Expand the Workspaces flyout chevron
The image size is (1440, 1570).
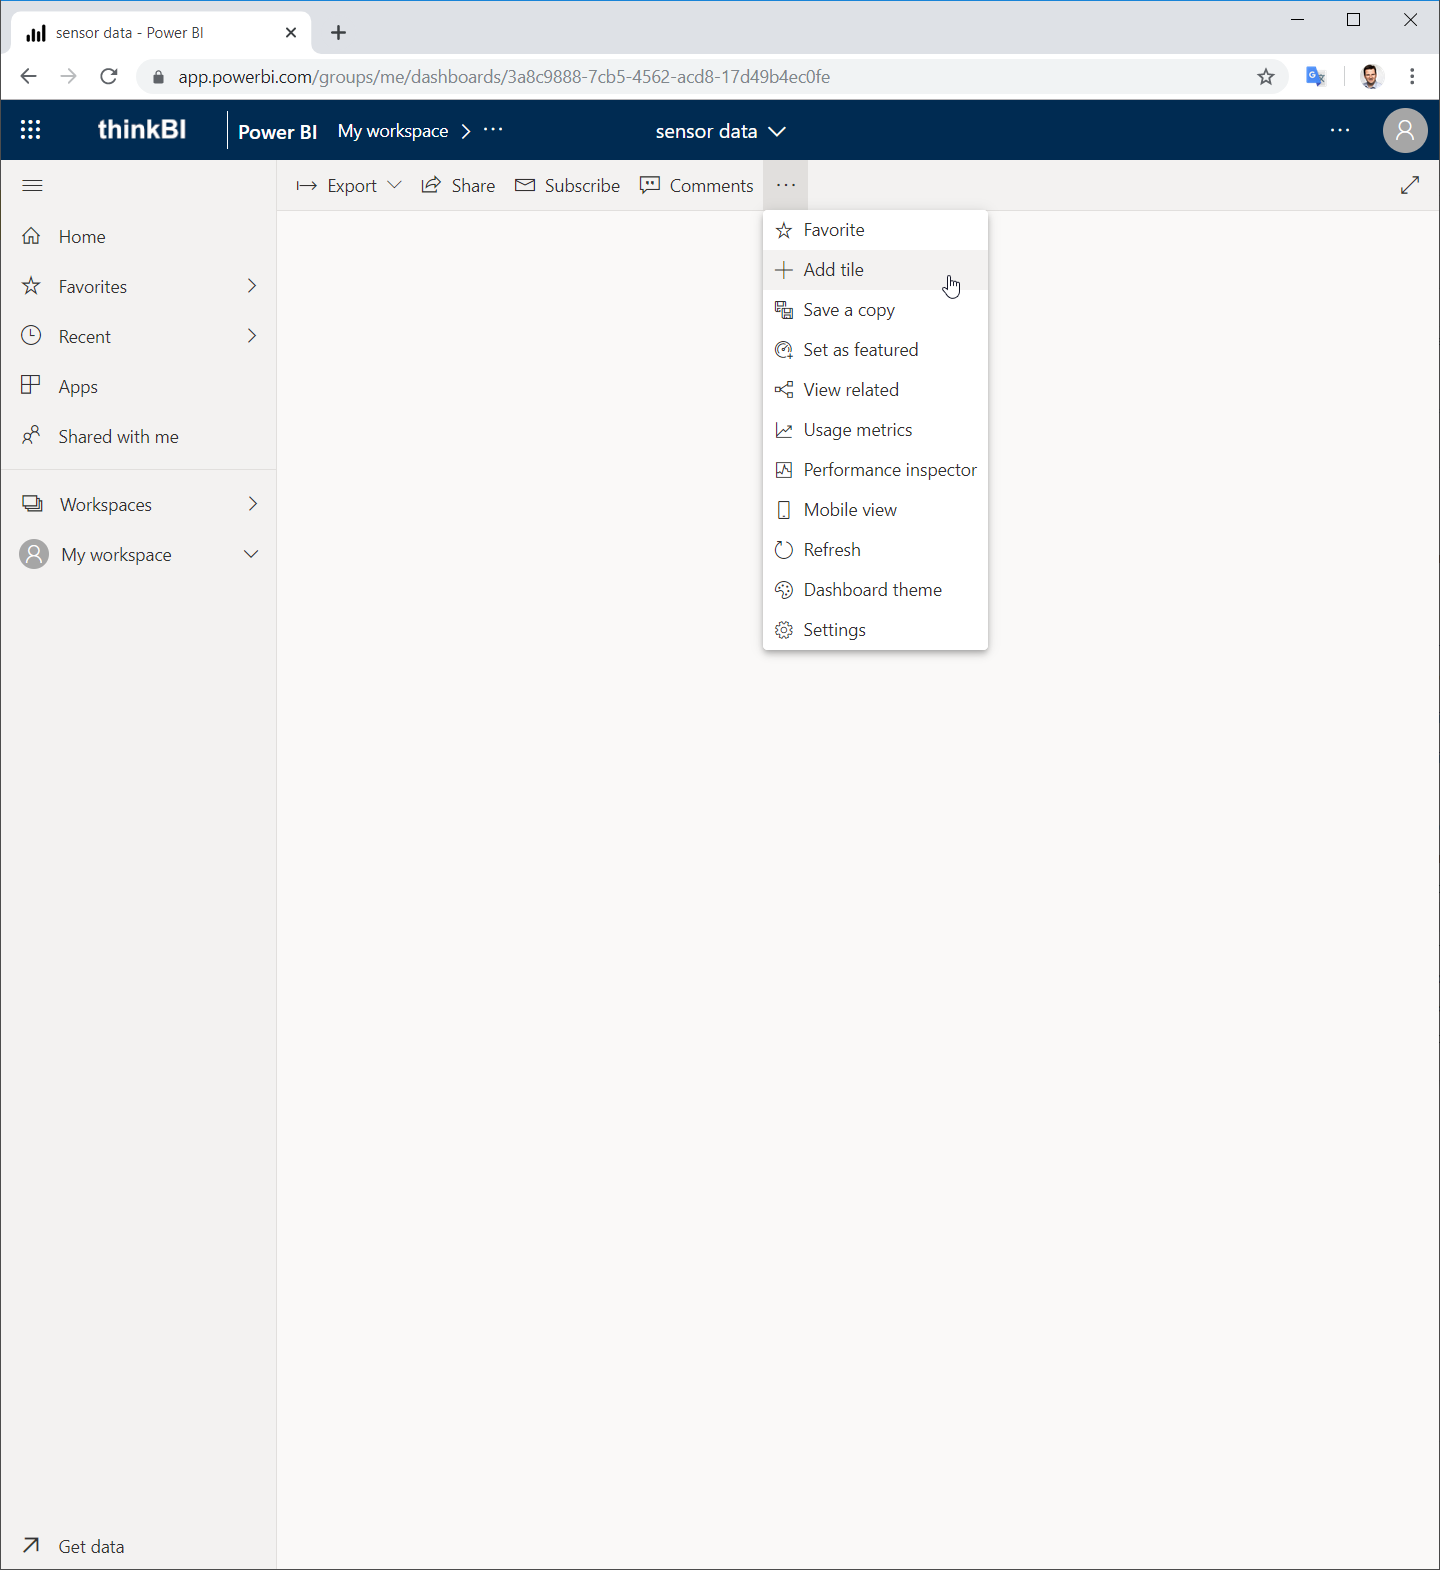[252, 504]
